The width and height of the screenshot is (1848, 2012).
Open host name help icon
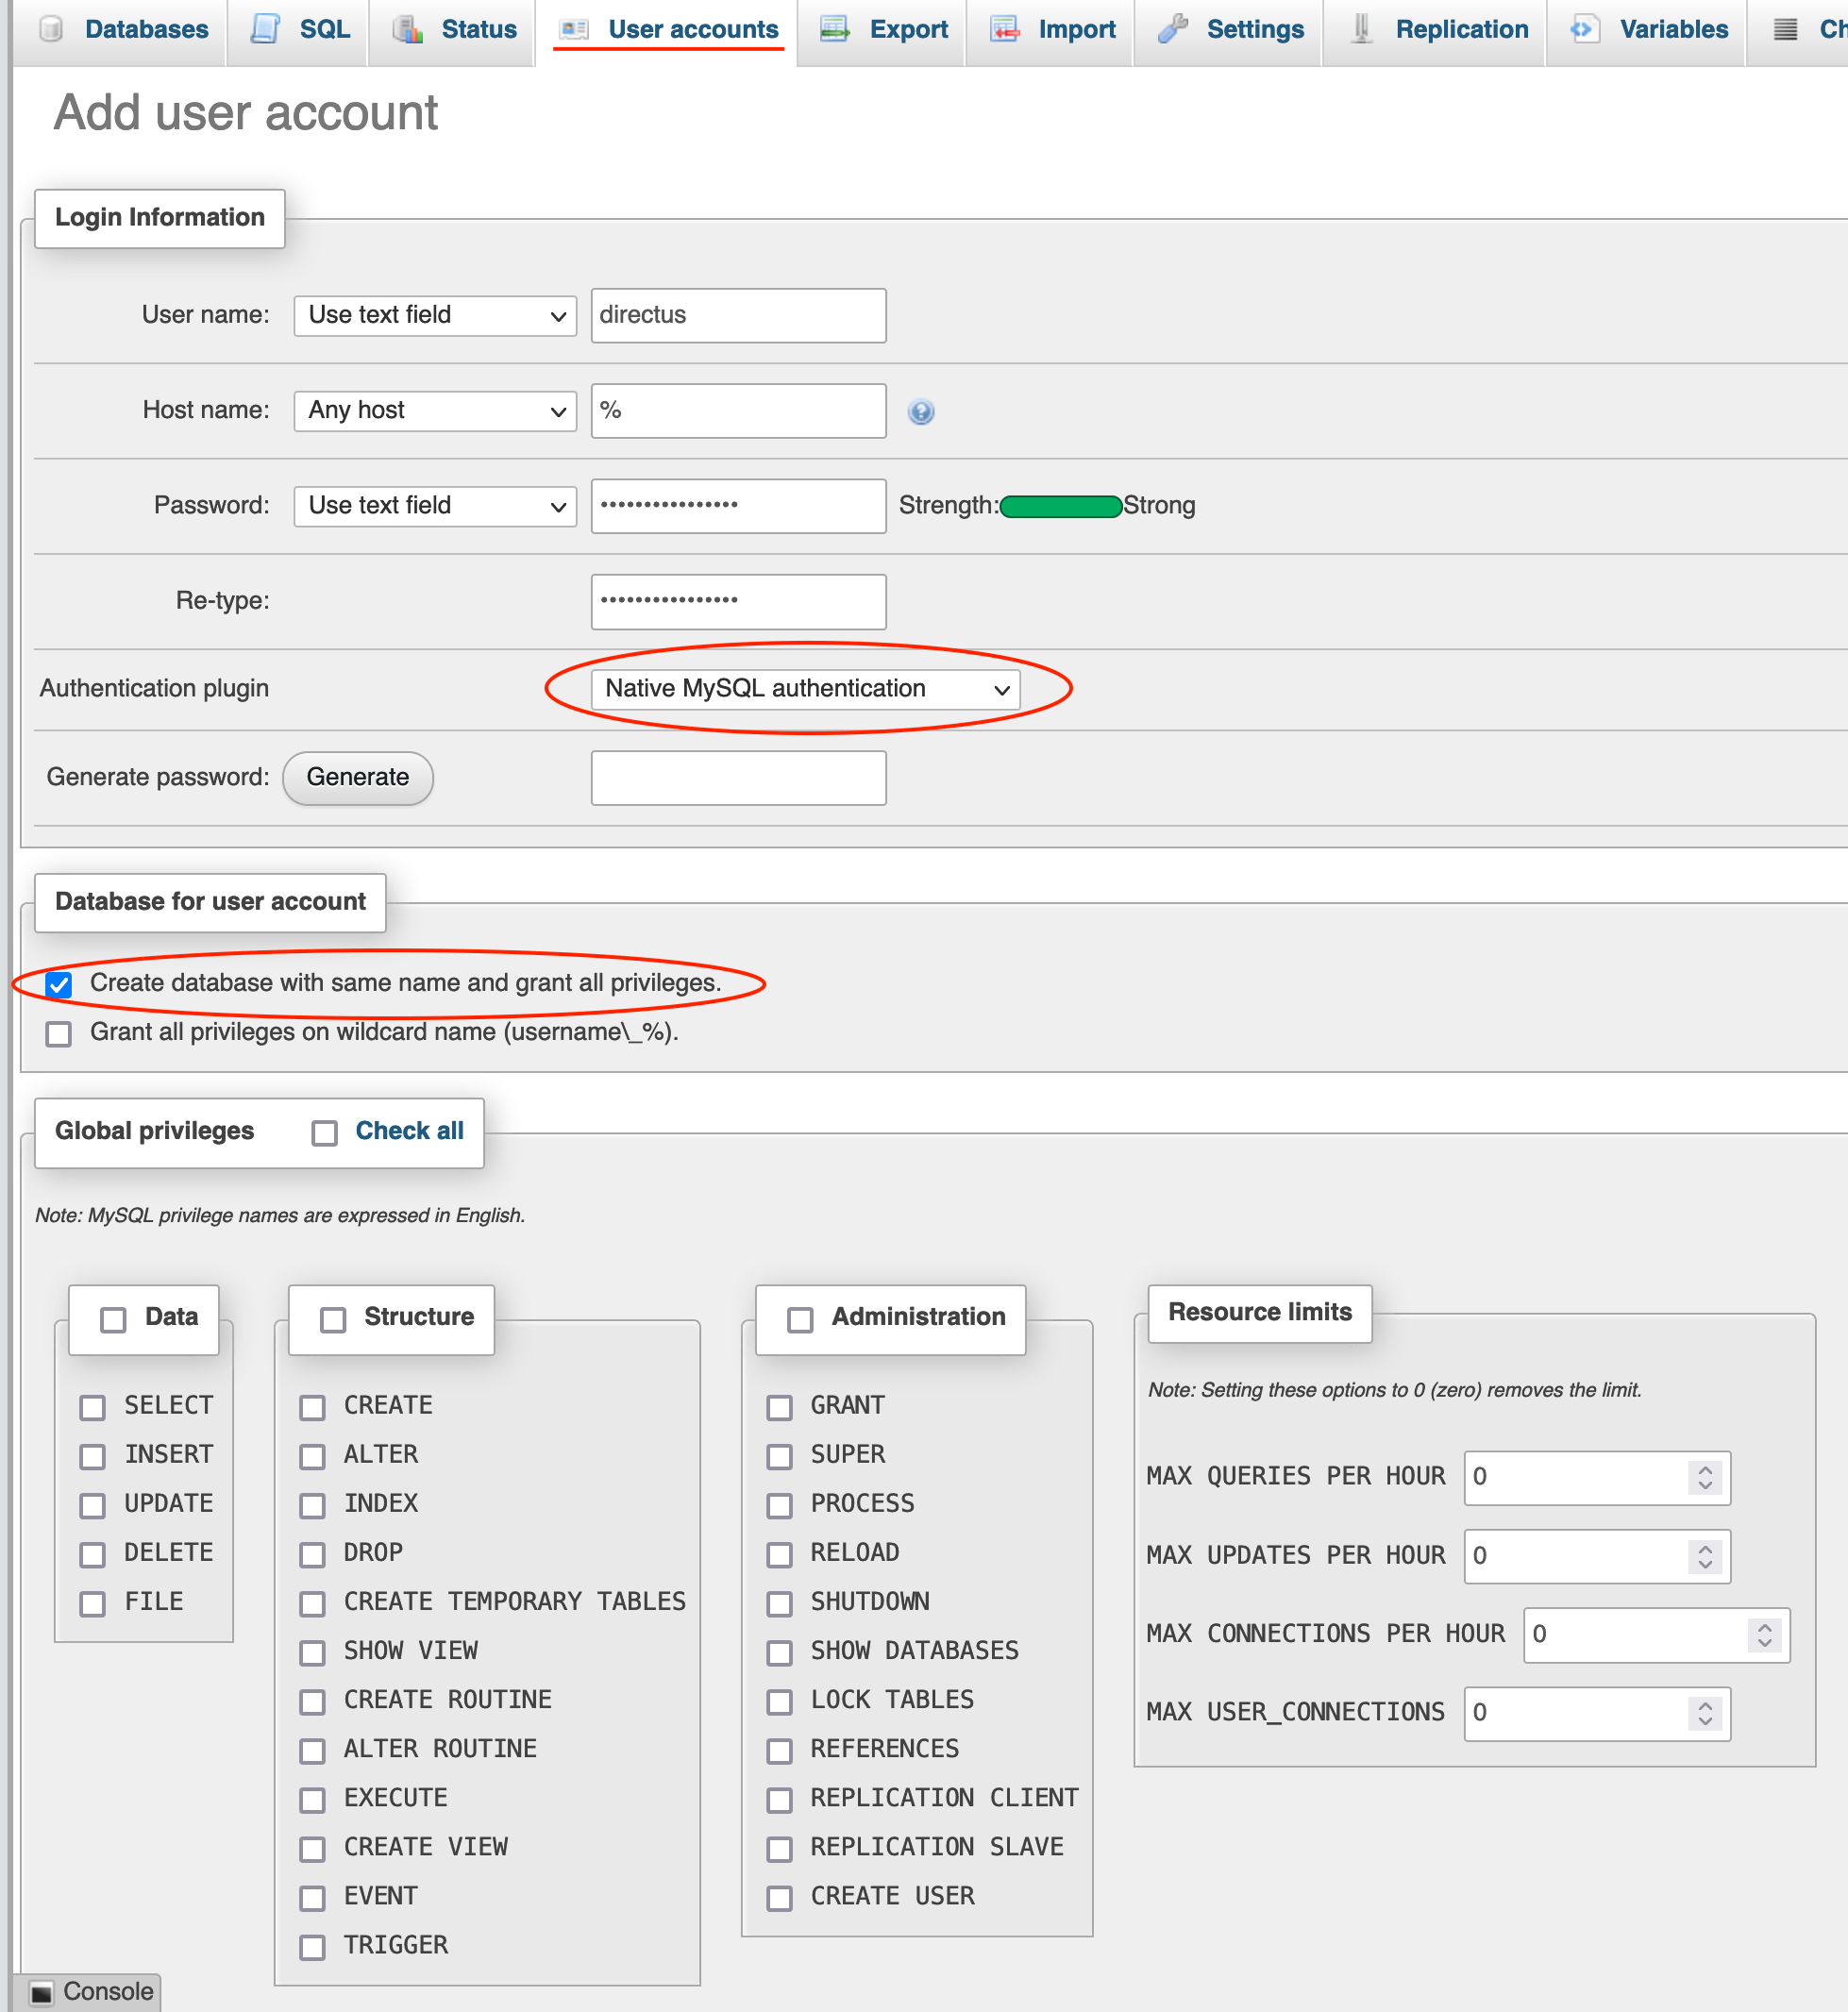click(x=921, y=411)
